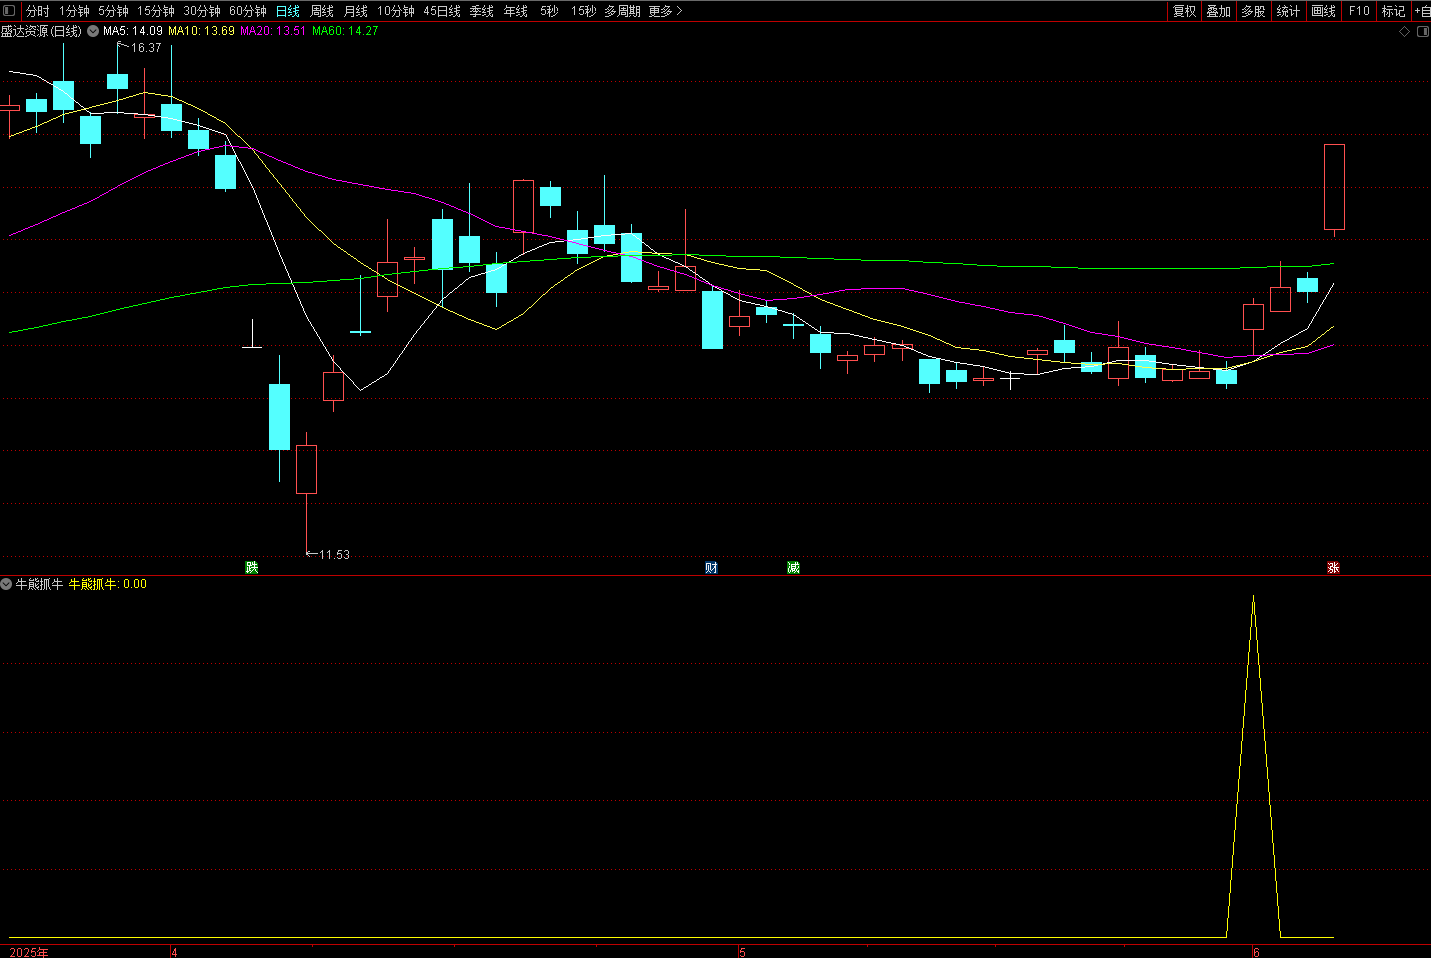Viewport: 1431px width, 958px height.
Task: Toggle the right side panel icon
Action: (1423, 32)
